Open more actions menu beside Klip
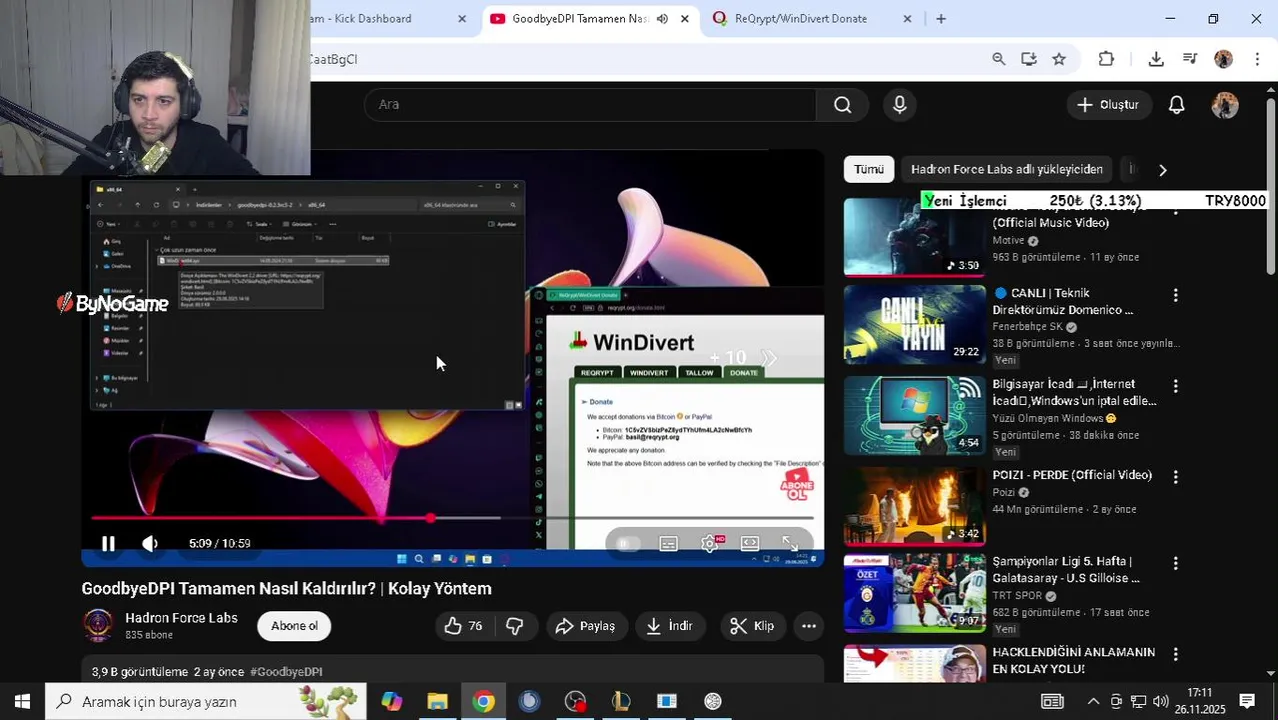The image size is (1278, 720). click(808, 626)
